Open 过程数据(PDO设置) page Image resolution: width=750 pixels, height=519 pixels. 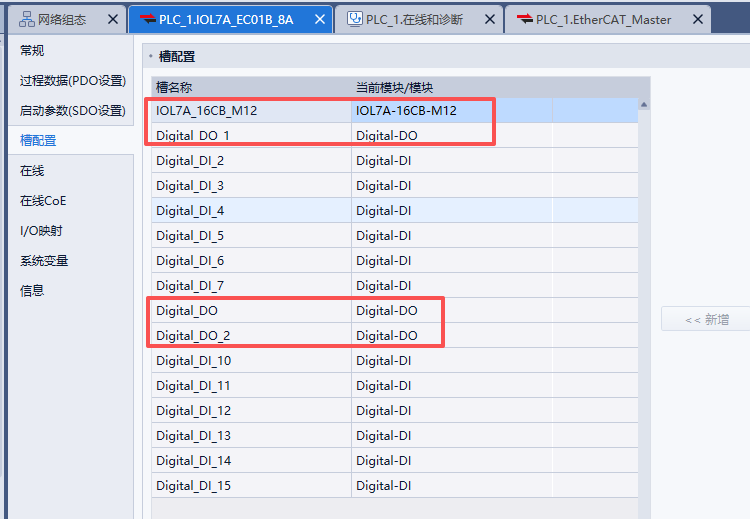tap(73, 81)
